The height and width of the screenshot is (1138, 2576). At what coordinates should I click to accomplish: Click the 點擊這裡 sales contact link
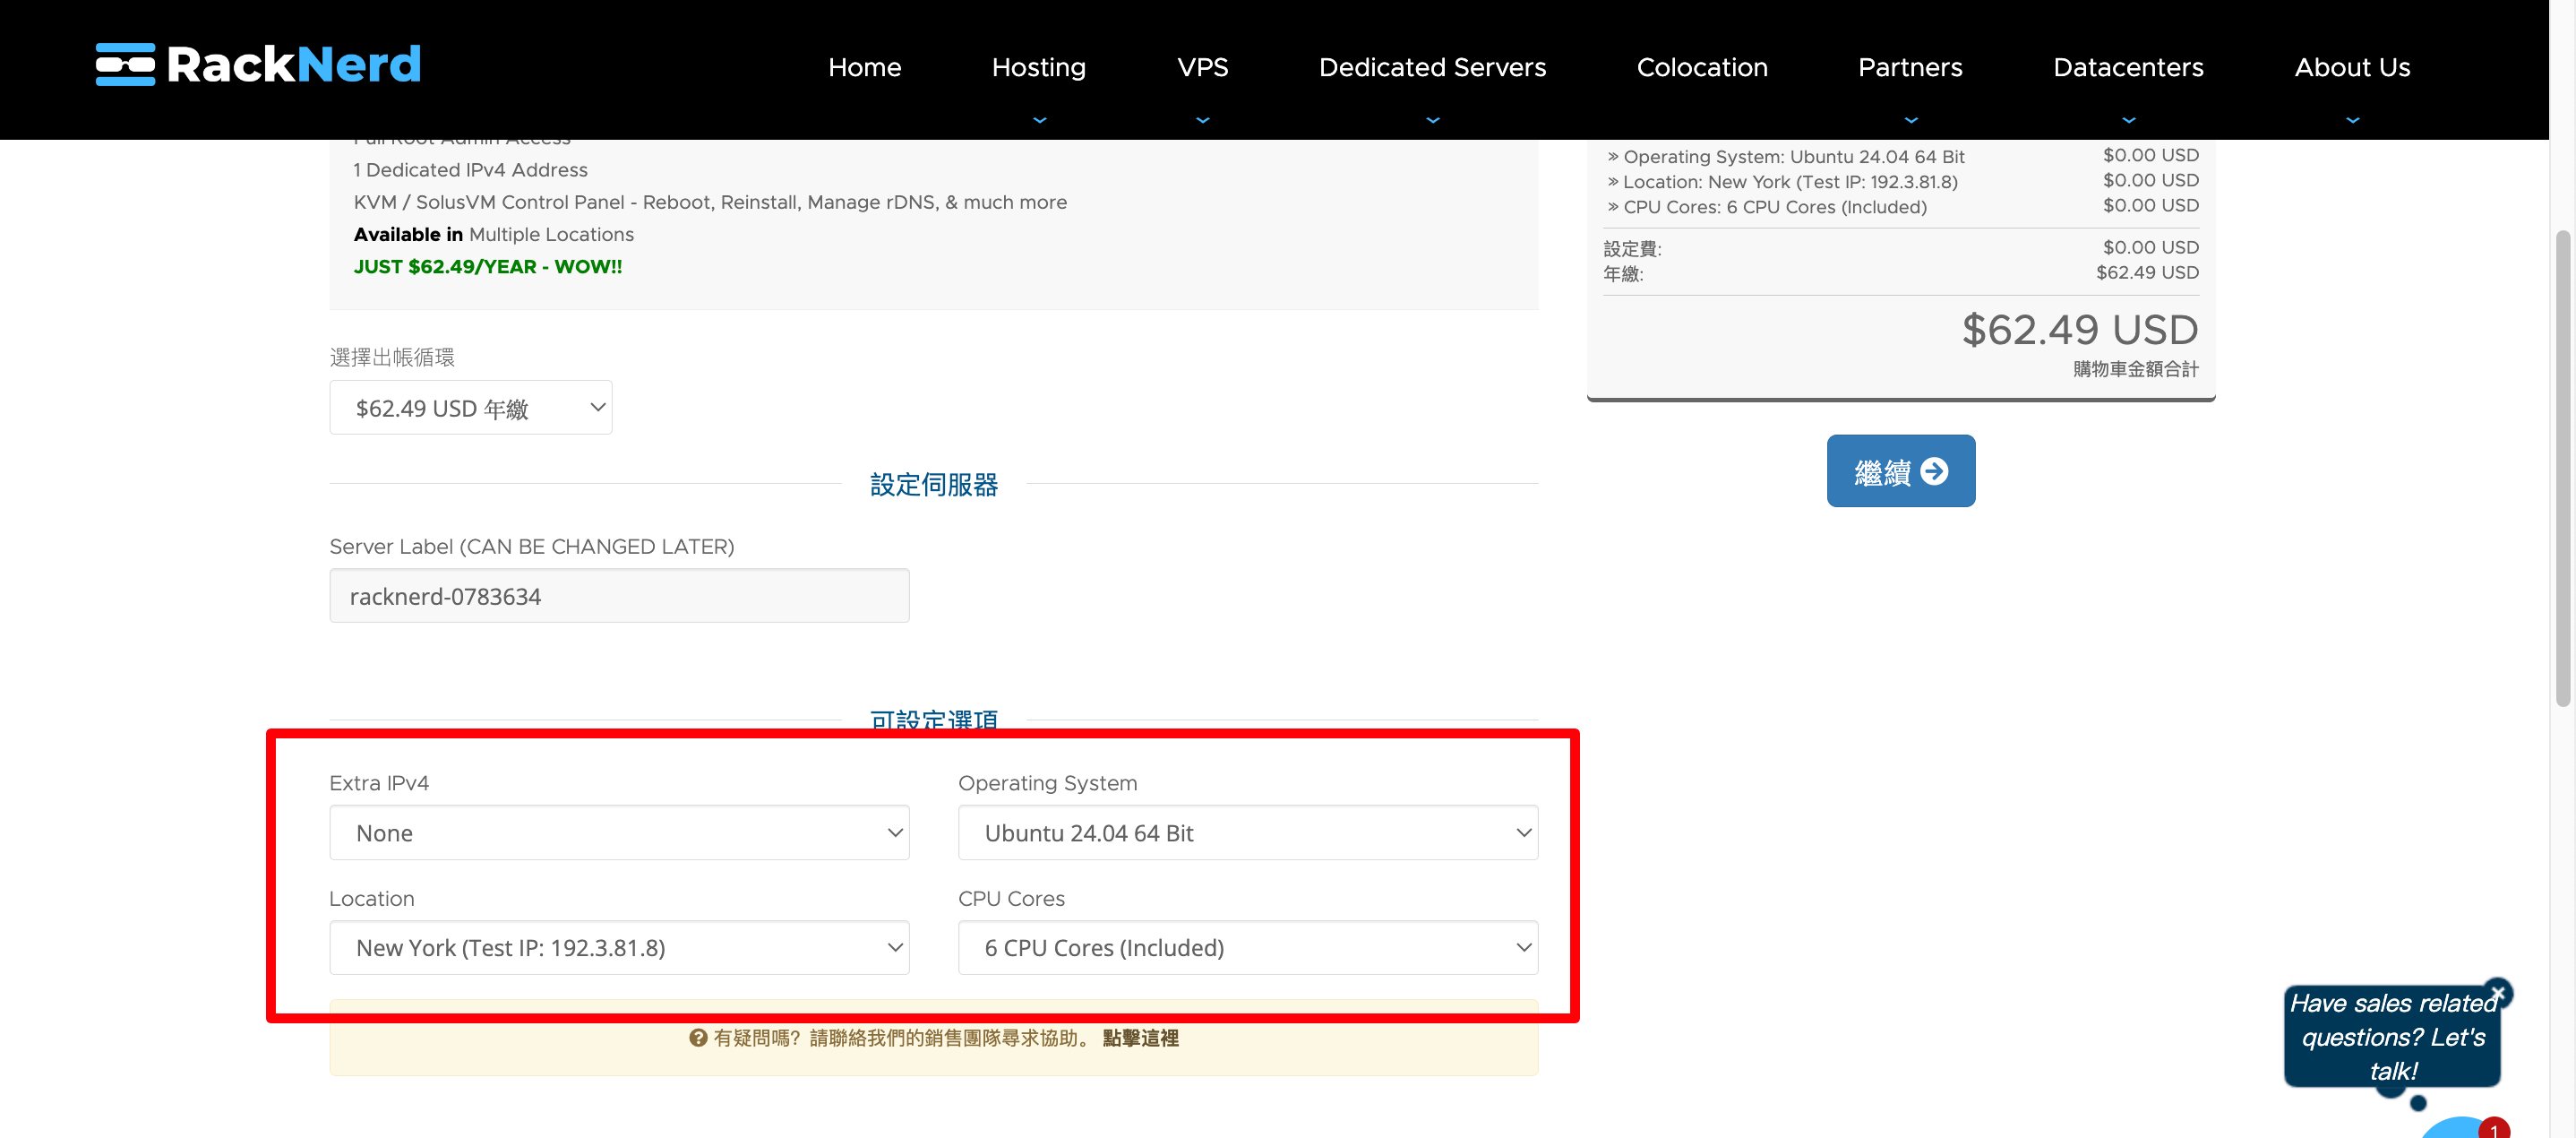(1140, 1038)
